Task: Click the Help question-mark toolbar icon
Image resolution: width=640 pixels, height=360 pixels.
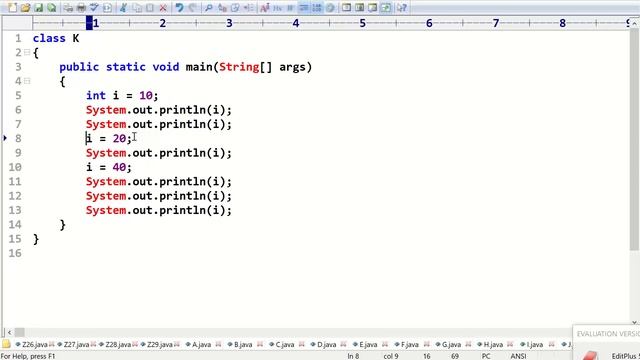Action: tap(402, 7)
